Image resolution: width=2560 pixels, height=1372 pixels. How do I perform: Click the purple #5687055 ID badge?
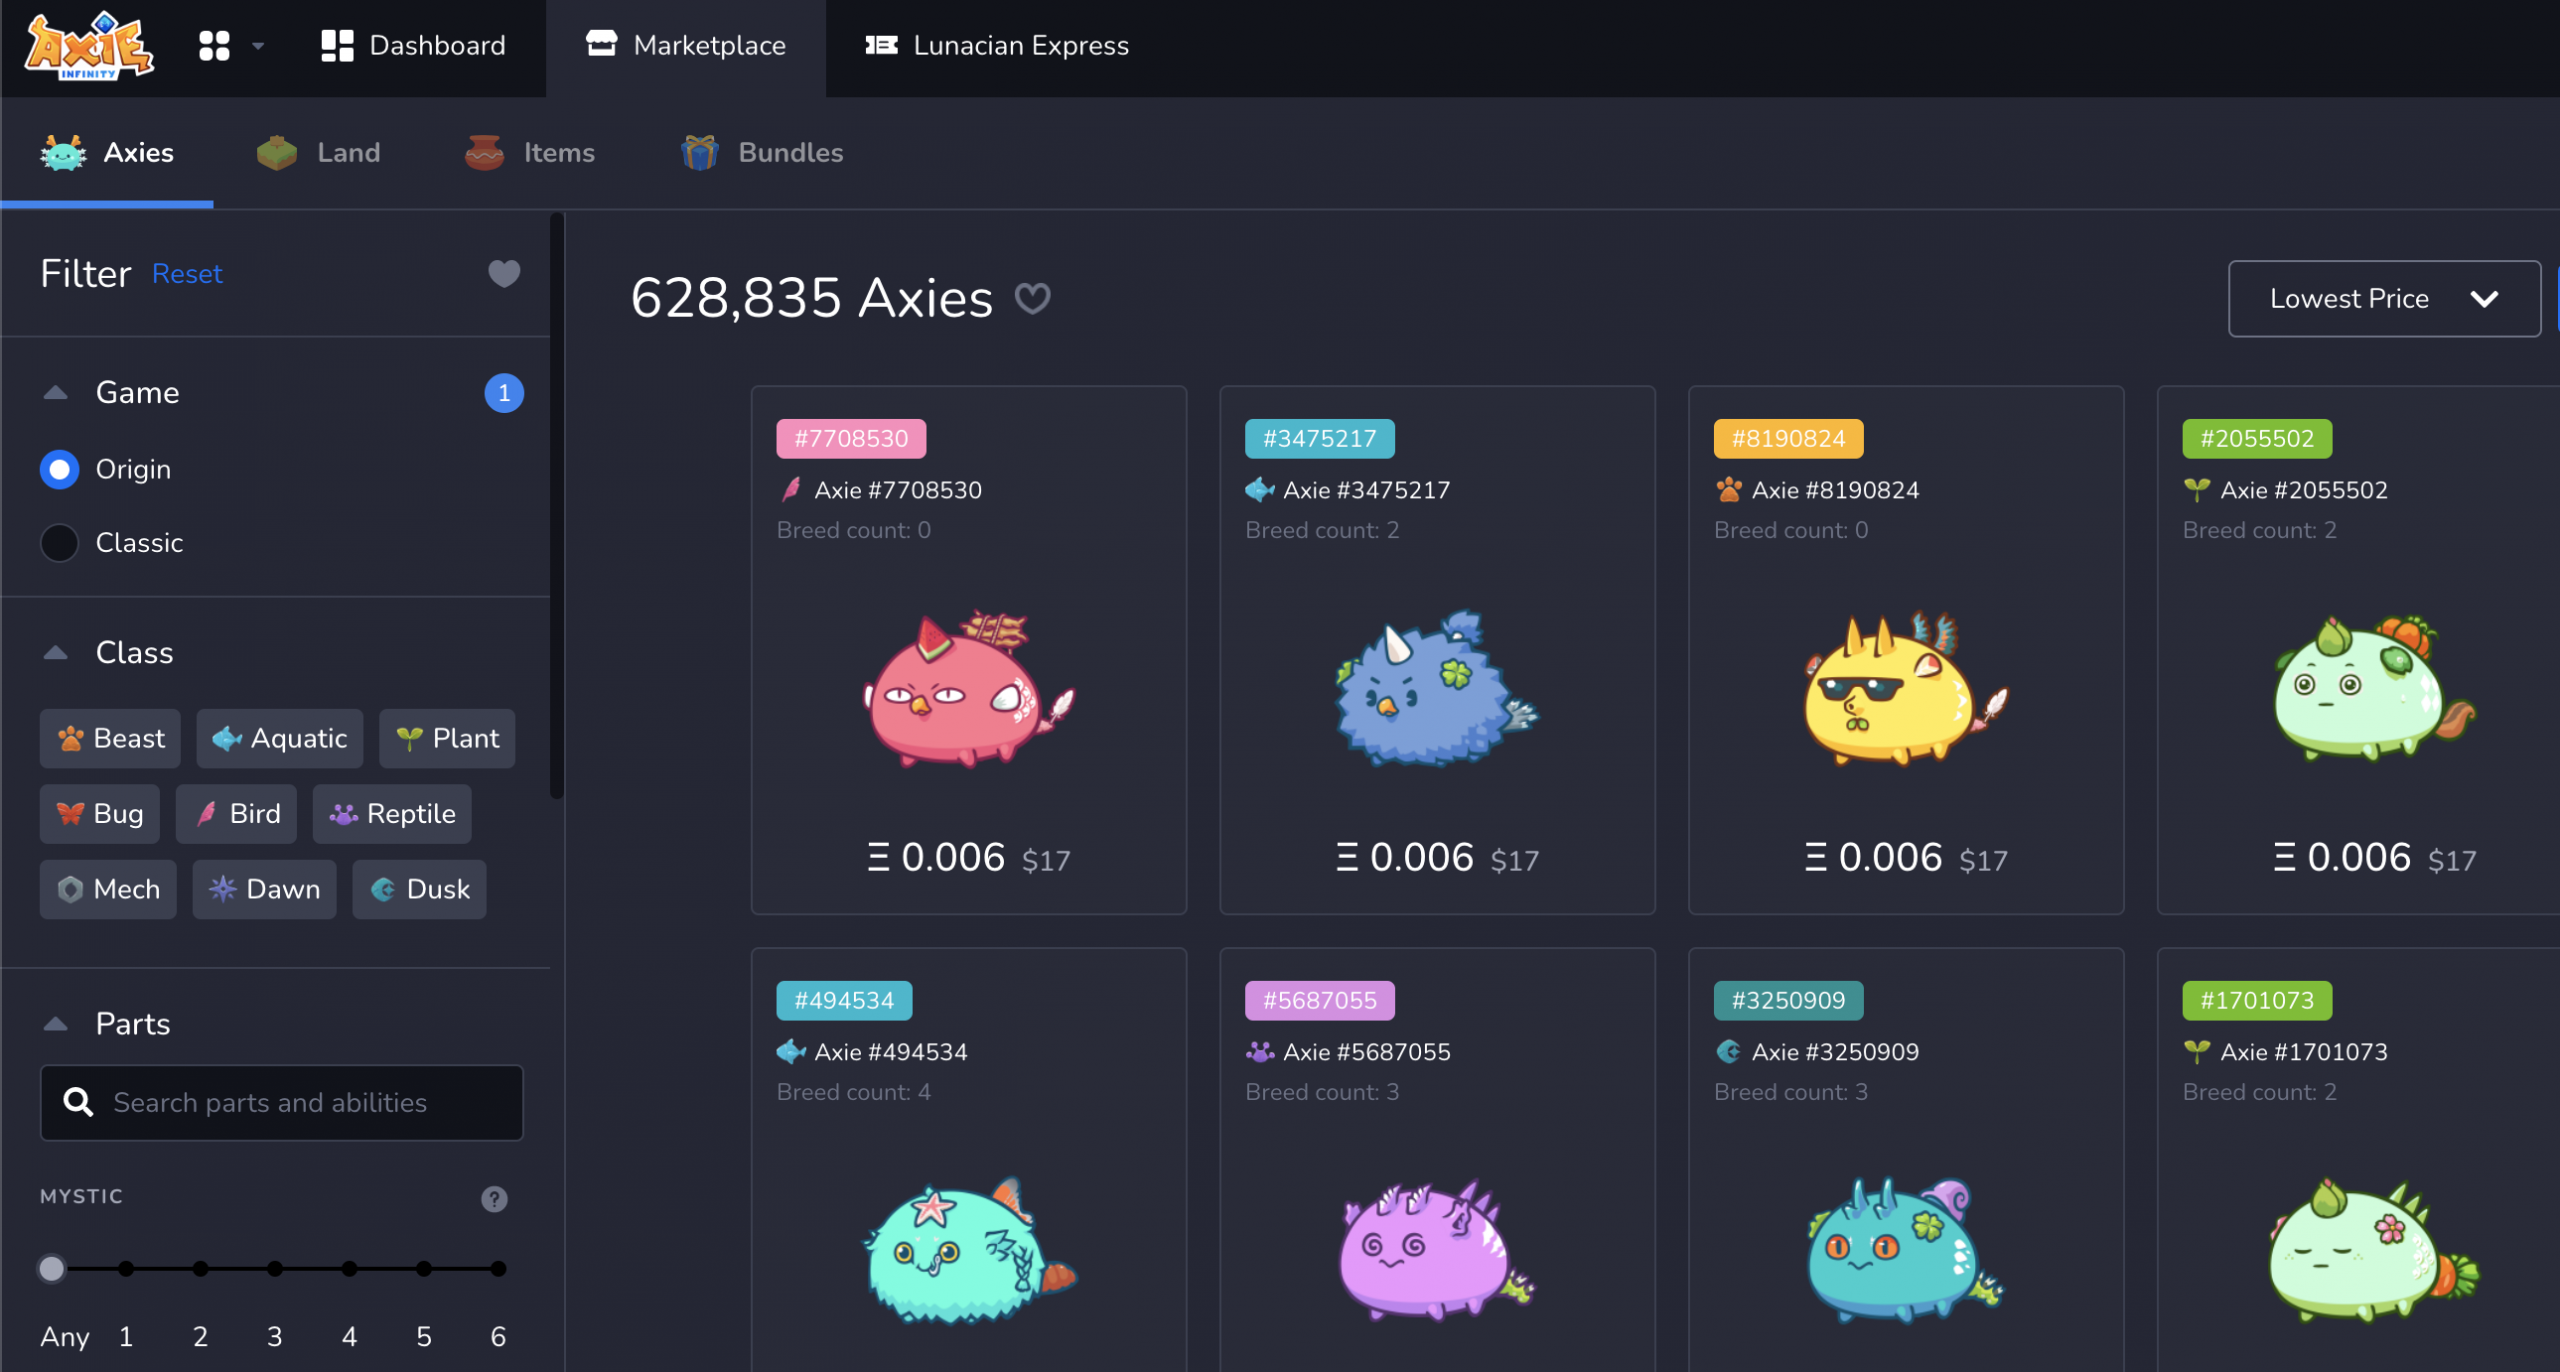(x=1320, y=1001)
